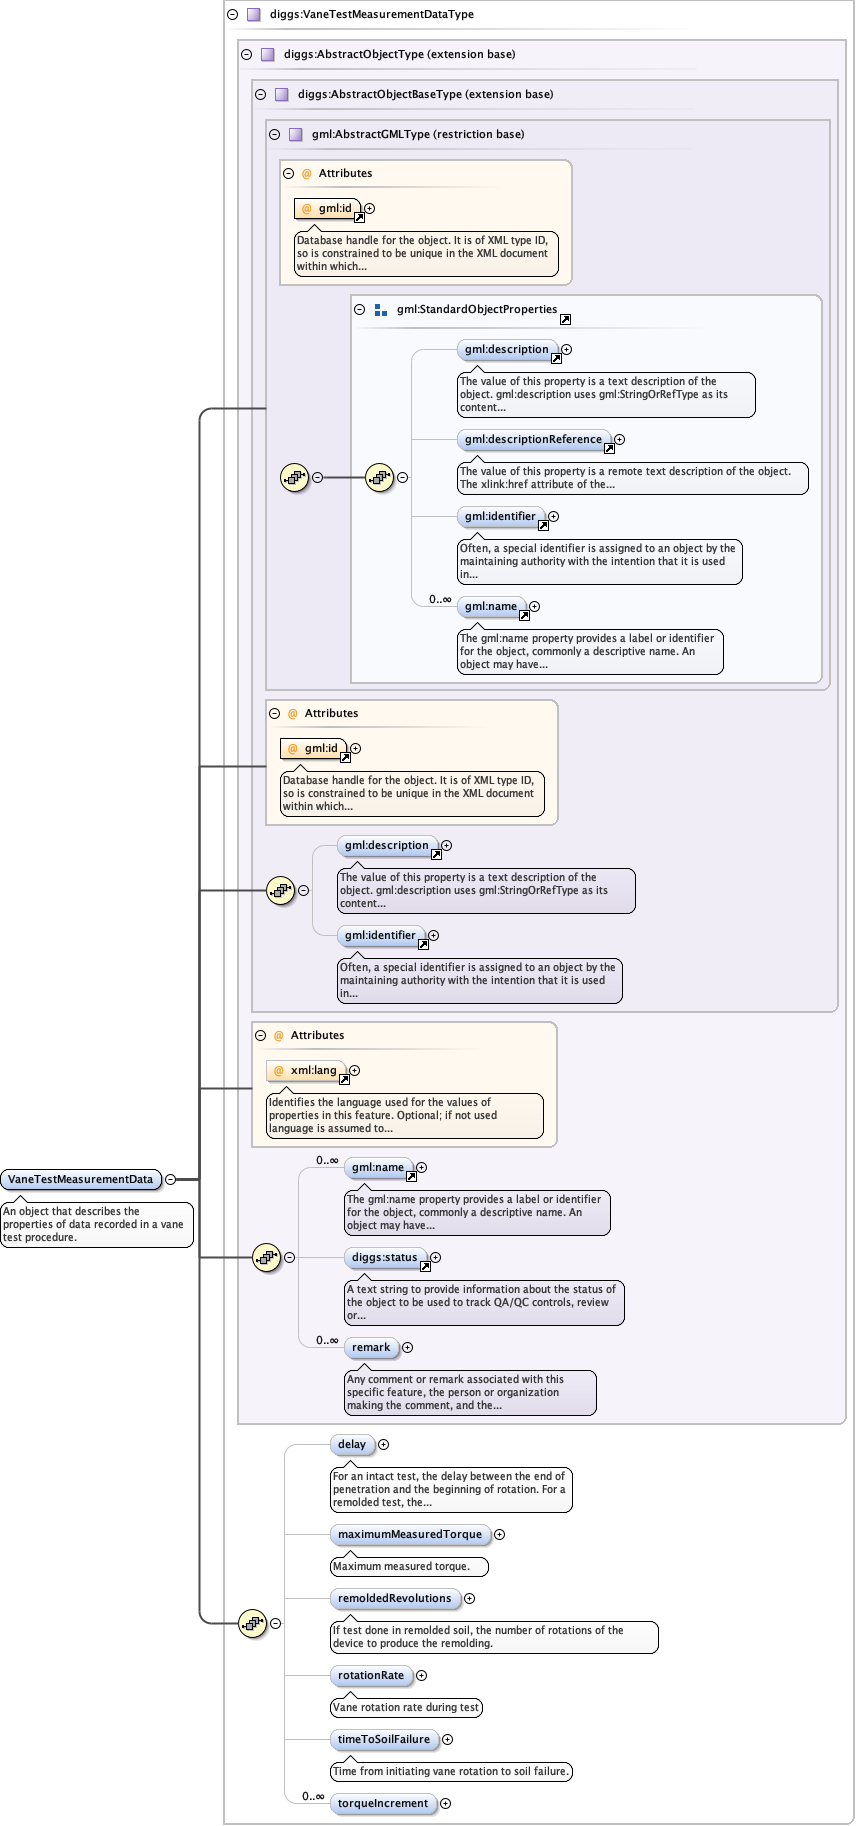The image size is (856, 1826).
Task: Select the torqueIncrement element box
Action: (x=383, y=1804)
